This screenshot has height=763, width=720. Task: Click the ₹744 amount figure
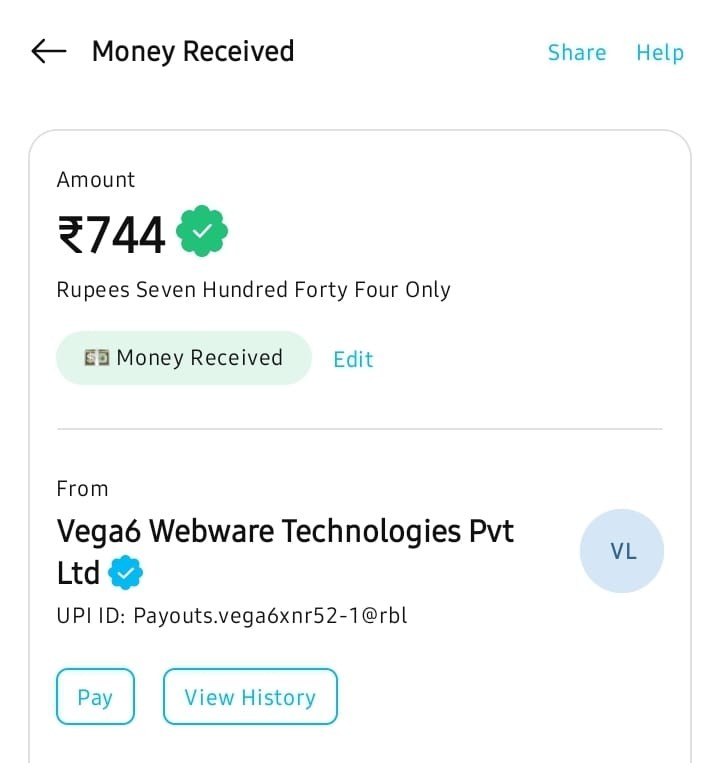111,235
